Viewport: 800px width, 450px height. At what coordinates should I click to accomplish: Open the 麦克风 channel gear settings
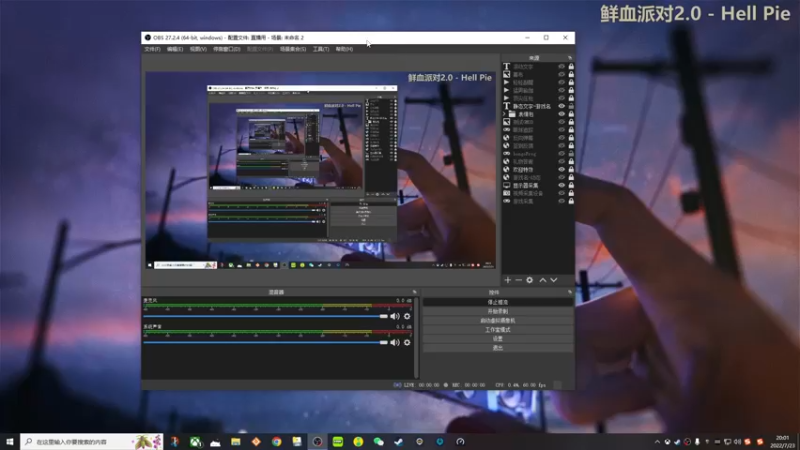(407, 316)
